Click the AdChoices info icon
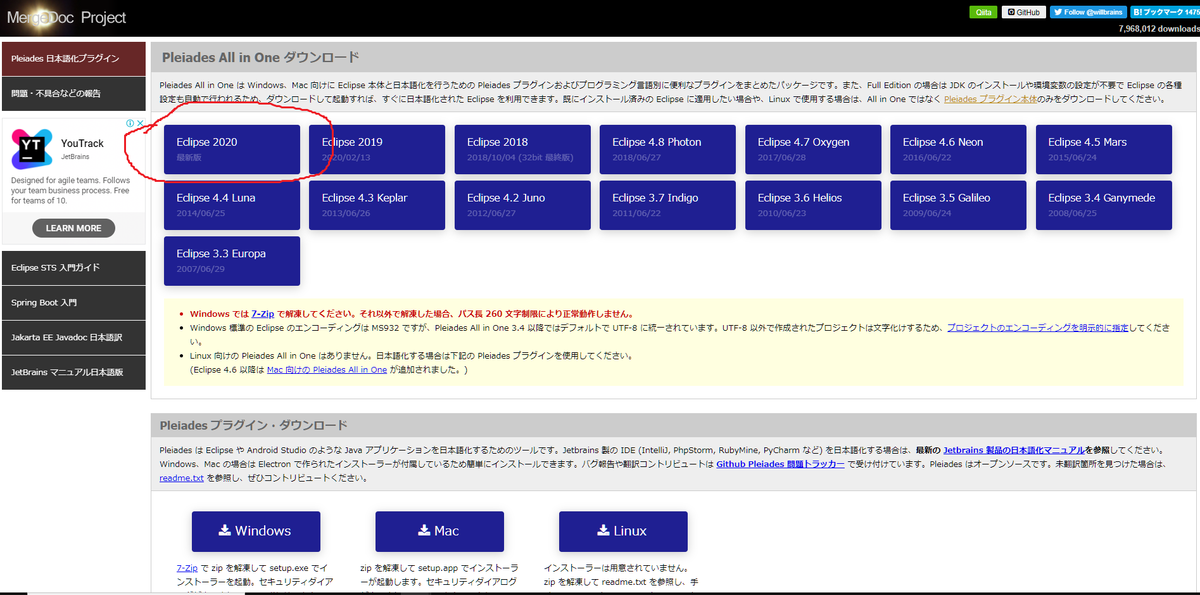 click(130, 124)
